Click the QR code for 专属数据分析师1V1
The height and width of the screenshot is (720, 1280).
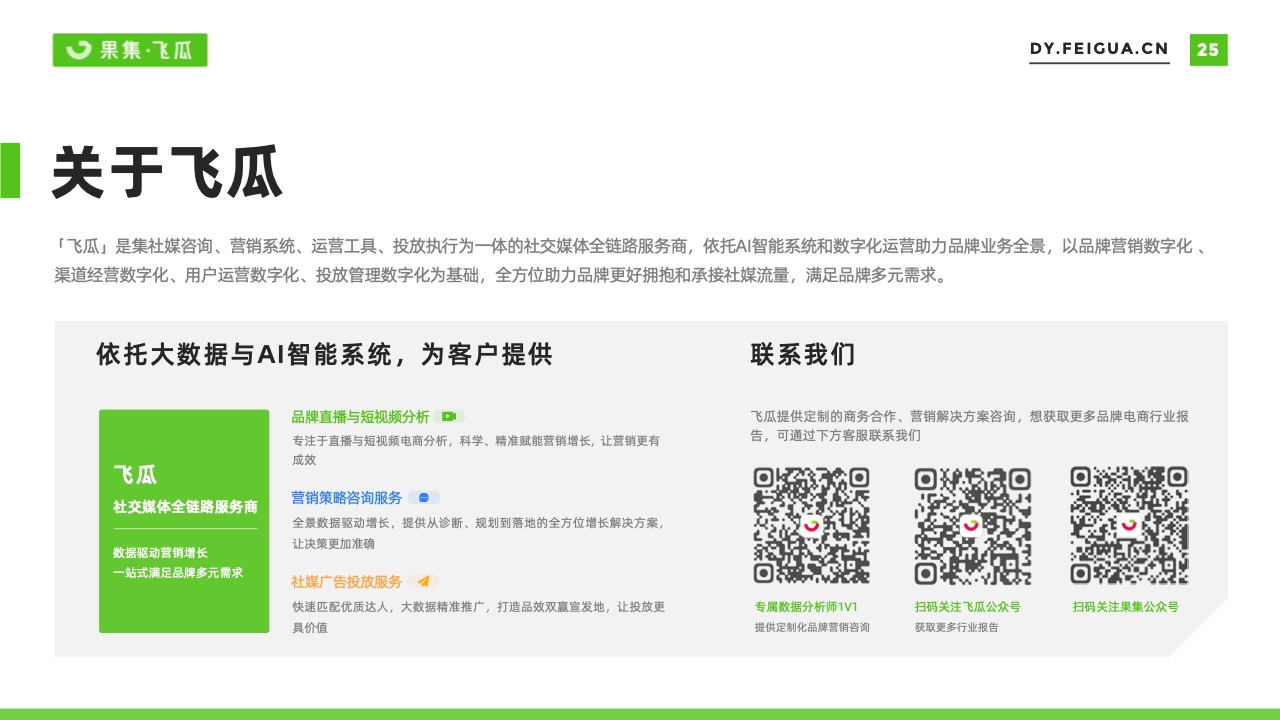pos(811,525)
